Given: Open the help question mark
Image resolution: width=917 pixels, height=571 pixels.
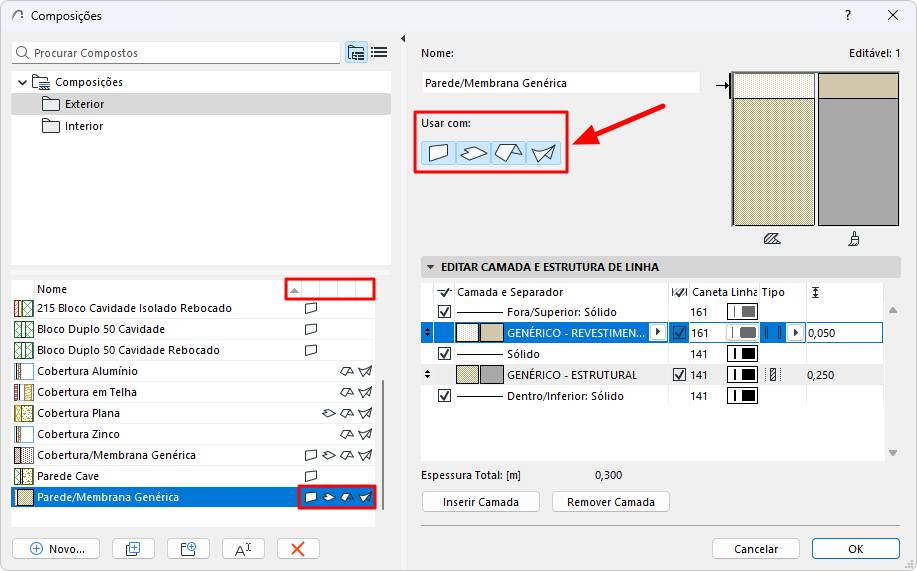Looking at the screenshot, I should (x=847, y=15).
